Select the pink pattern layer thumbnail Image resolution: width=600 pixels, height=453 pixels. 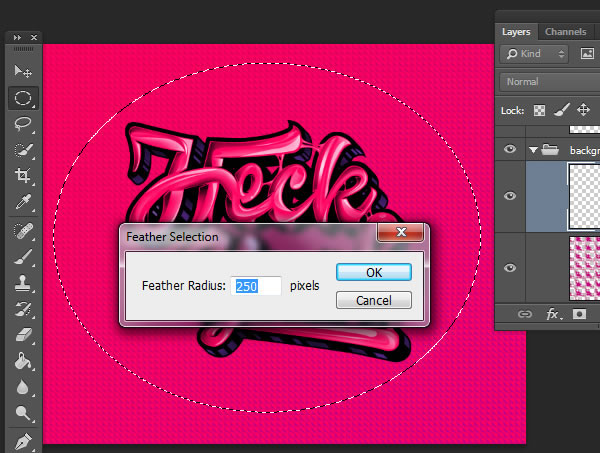click(584, 268)
